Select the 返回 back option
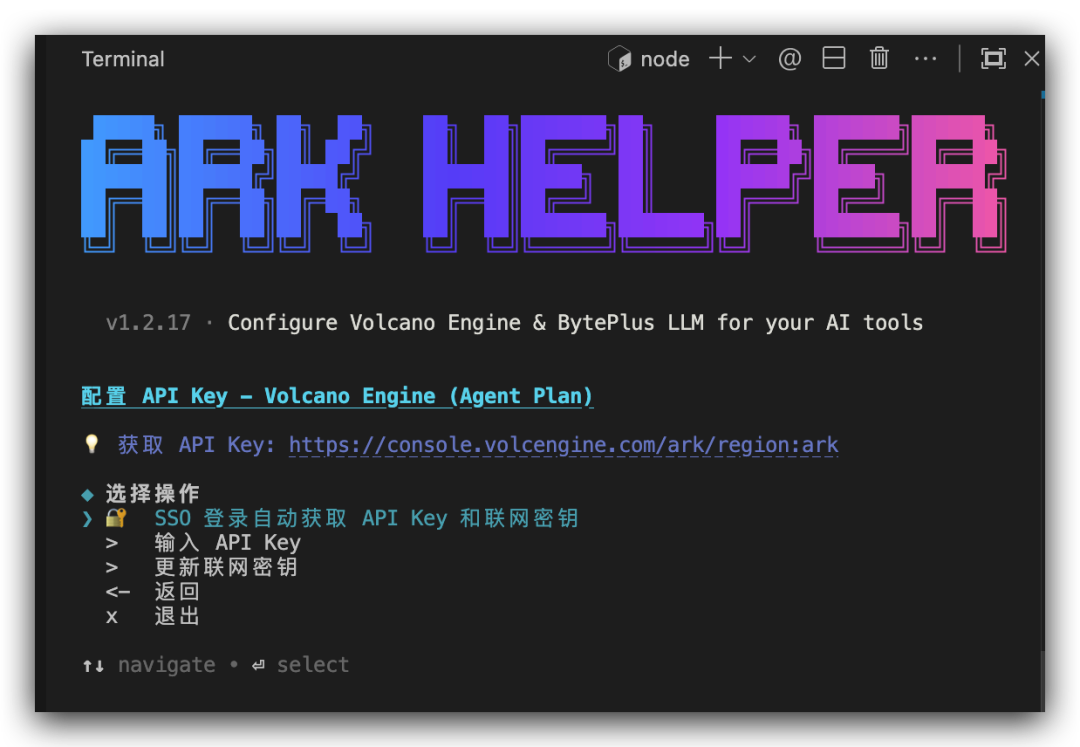The width and height of the screenshot is (1080, 747). [x=177, y=591]
